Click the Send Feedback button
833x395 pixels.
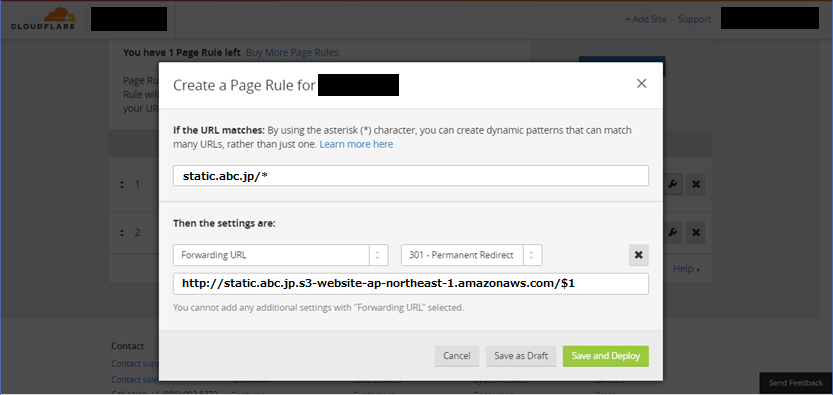coord(796,383)
